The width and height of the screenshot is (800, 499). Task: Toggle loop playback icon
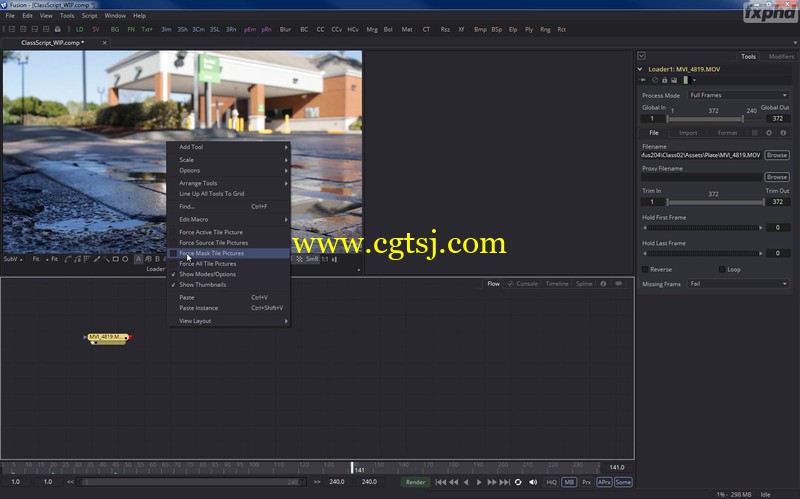pyautogui.click(x=518, y=482)
